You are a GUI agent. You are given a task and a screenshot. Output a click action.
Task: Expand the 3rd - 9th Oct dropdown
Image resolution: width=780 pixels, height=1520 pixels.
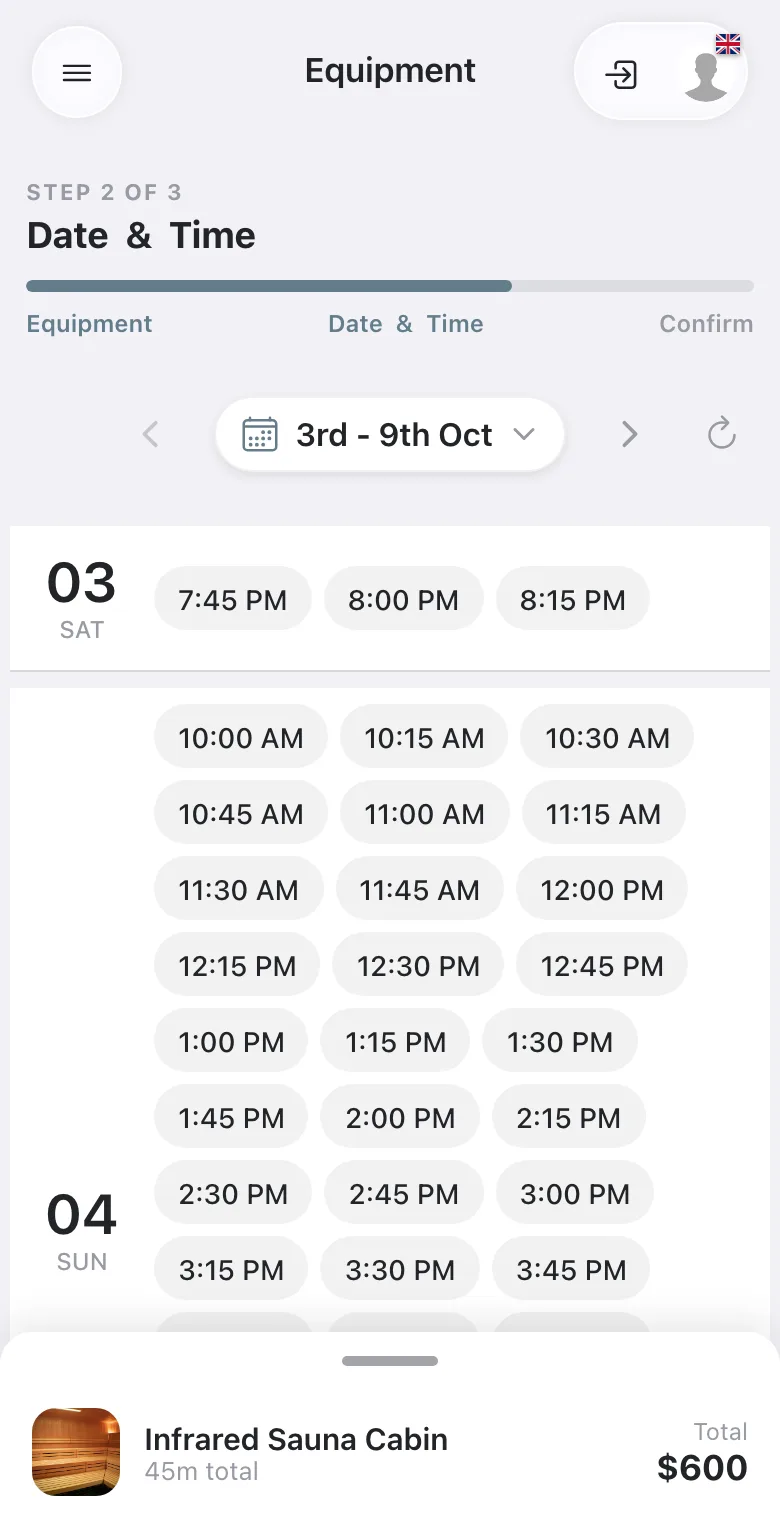[390, 435]
